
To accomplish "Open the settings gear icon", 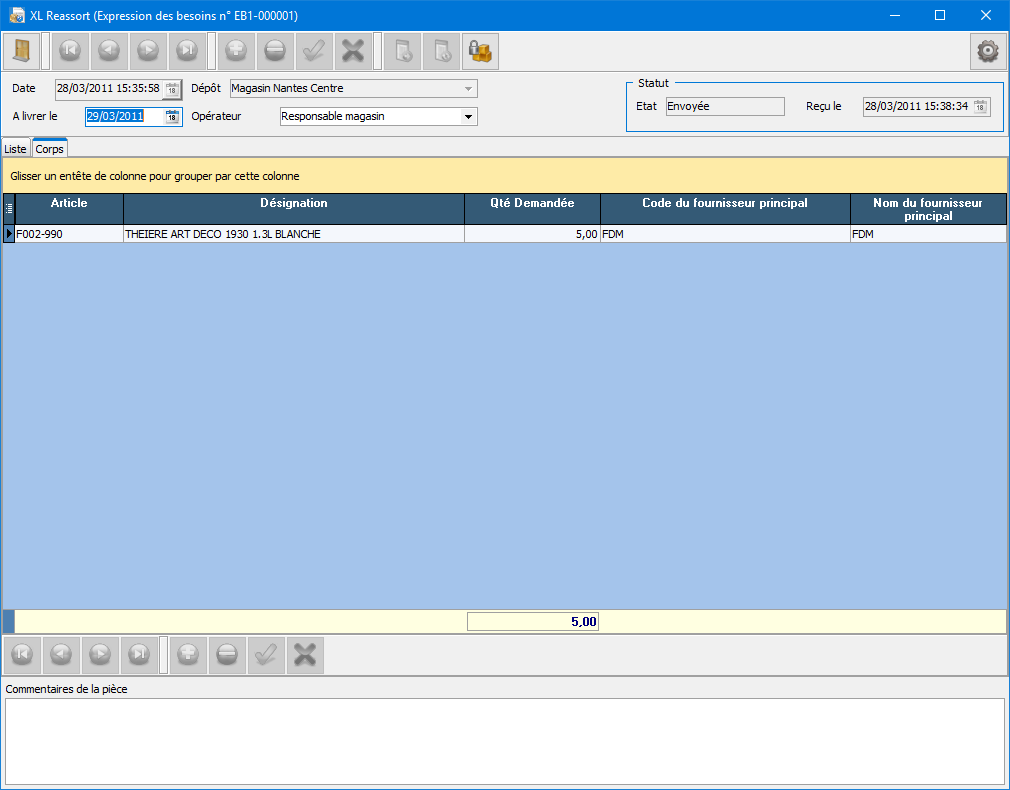I will coord(988,51).
